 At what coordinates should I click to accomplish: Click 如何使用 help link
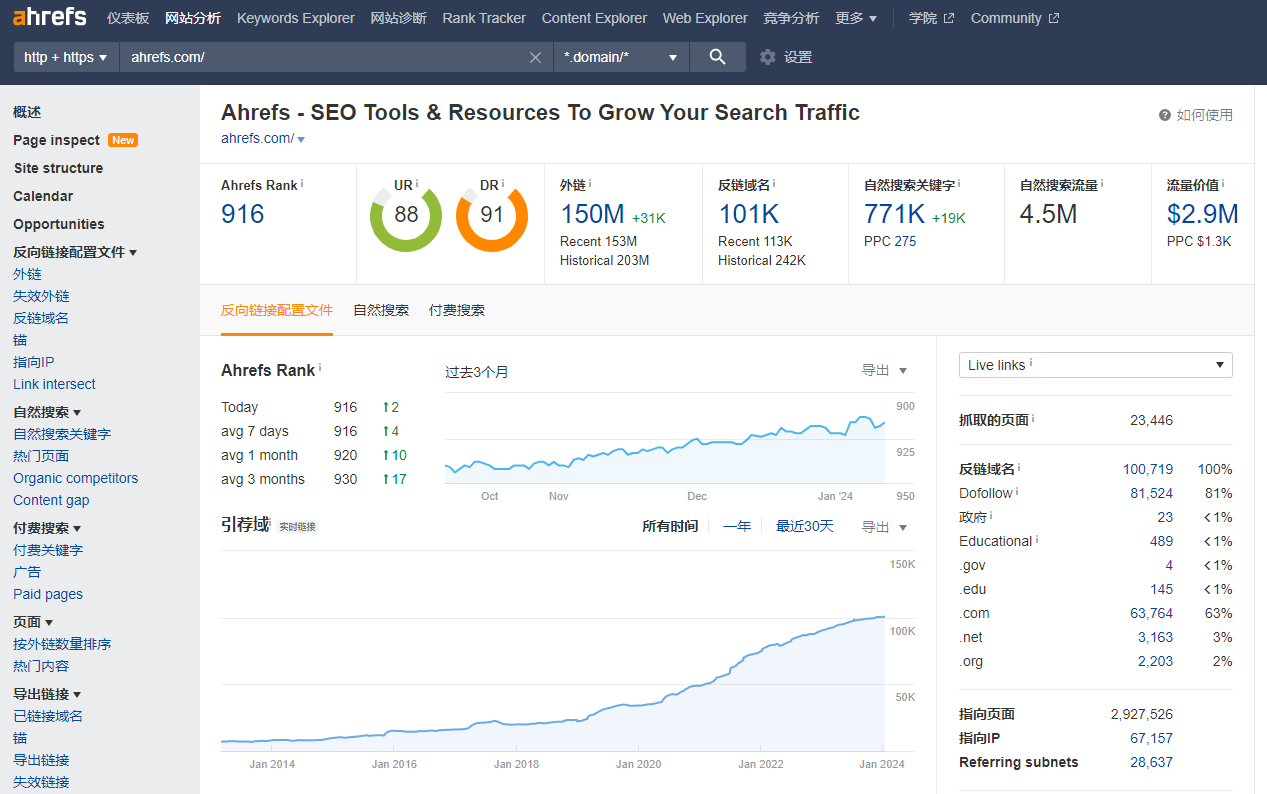point(1205,115)
